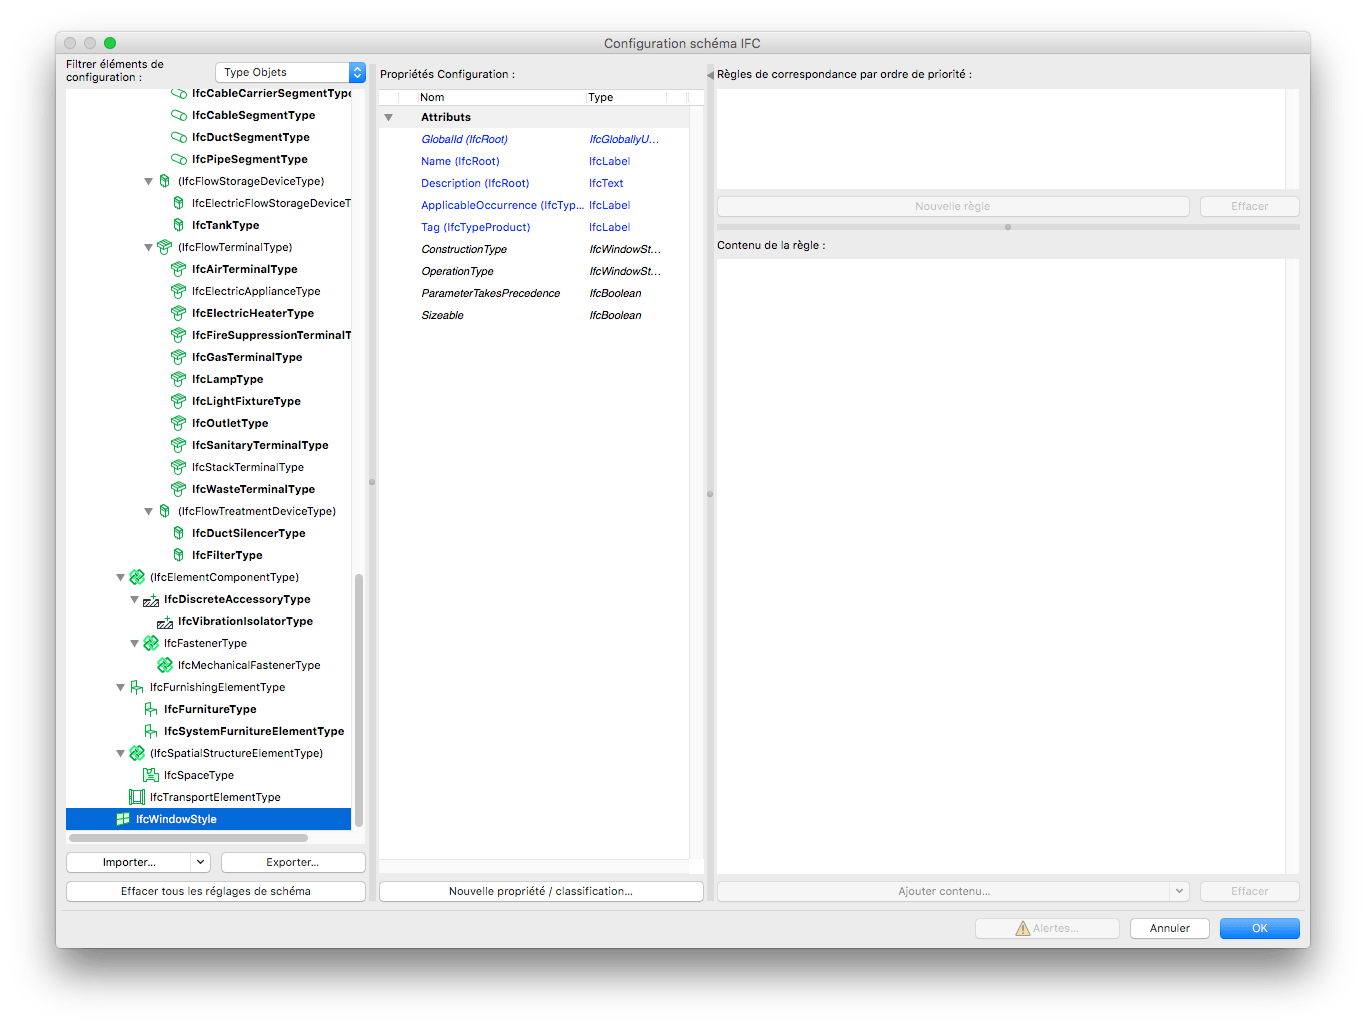Click the IfcElectricFlowStorageDeviceType icon
This screenshot has width=1366, height=1028.
(179, 203)
